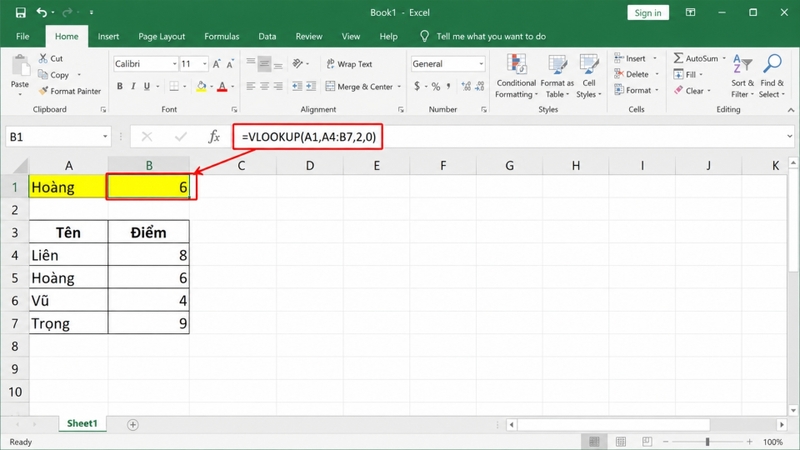This screenshot has width=800, height=450.
Task: Open Format as Table
Action: [x=557, y=76]
